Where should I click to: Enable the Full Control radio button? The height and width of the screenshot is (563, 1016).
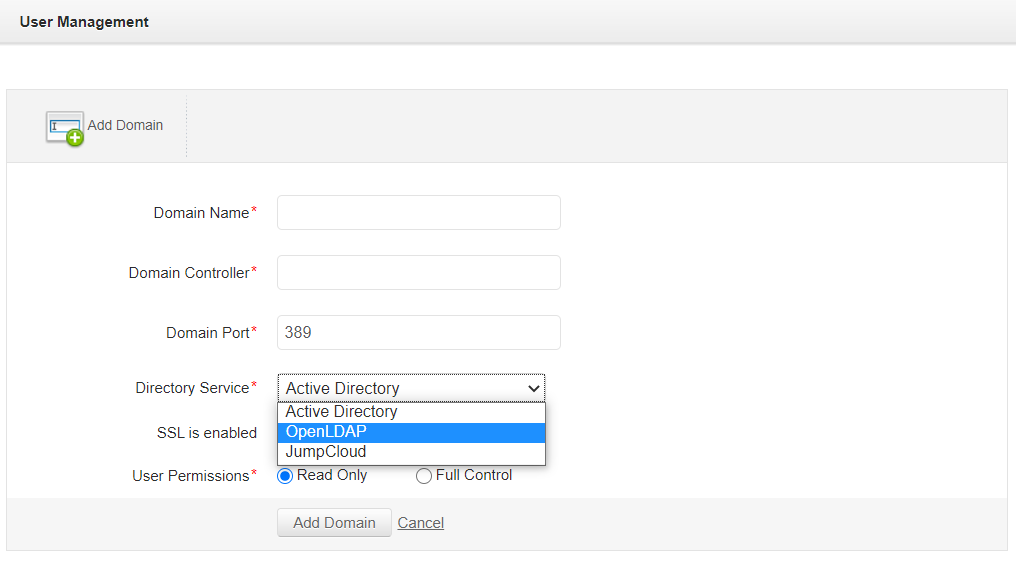pyautogui.click(x=424, y=476)
